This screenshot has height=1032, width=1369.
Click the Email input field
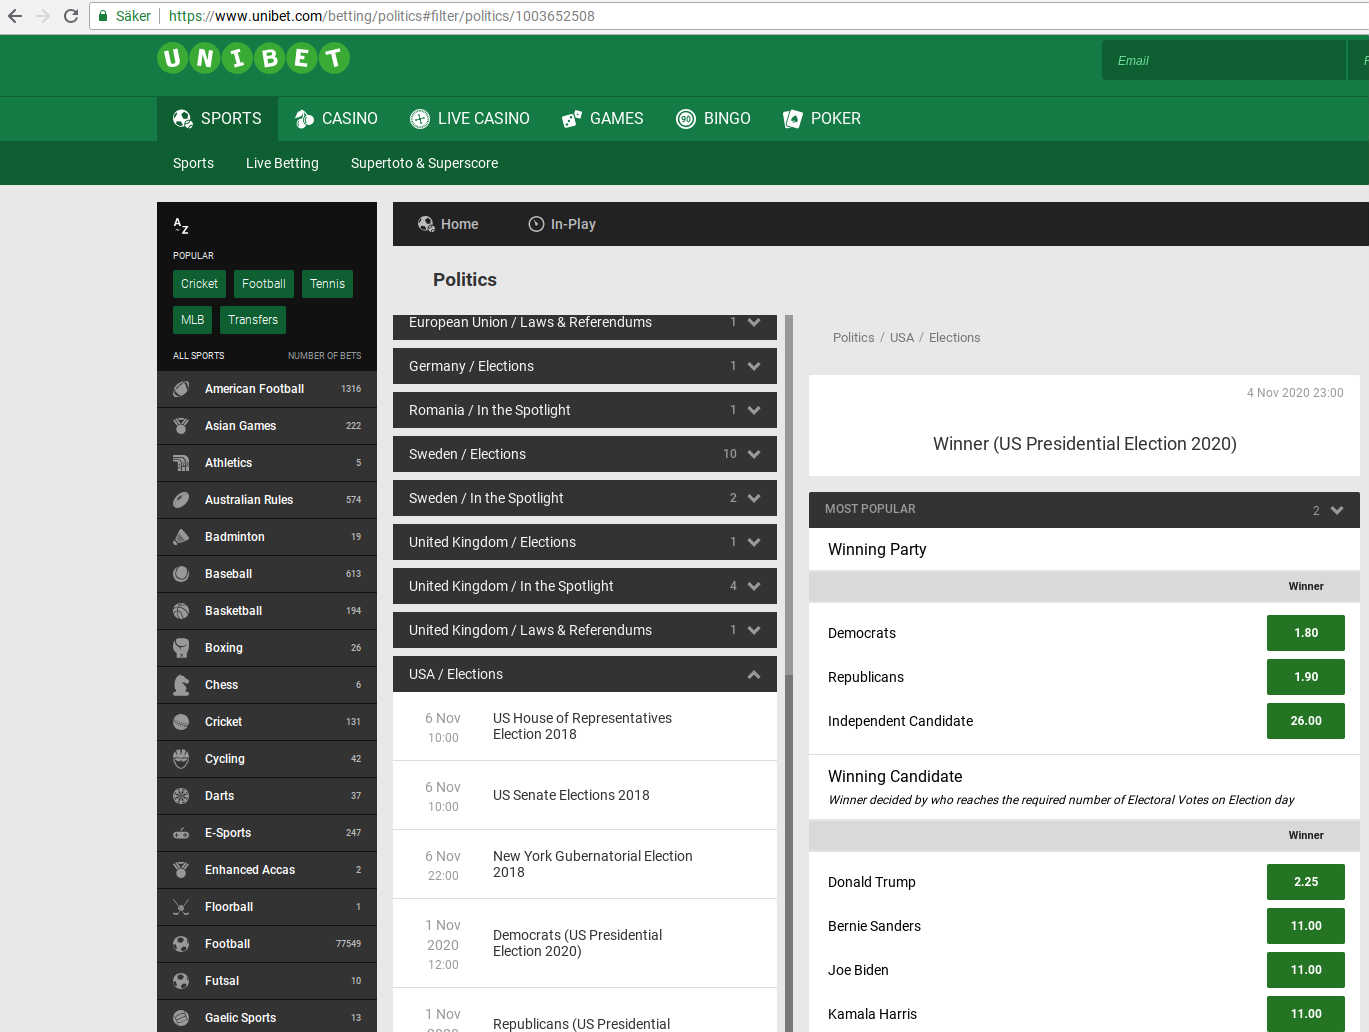1224,60
